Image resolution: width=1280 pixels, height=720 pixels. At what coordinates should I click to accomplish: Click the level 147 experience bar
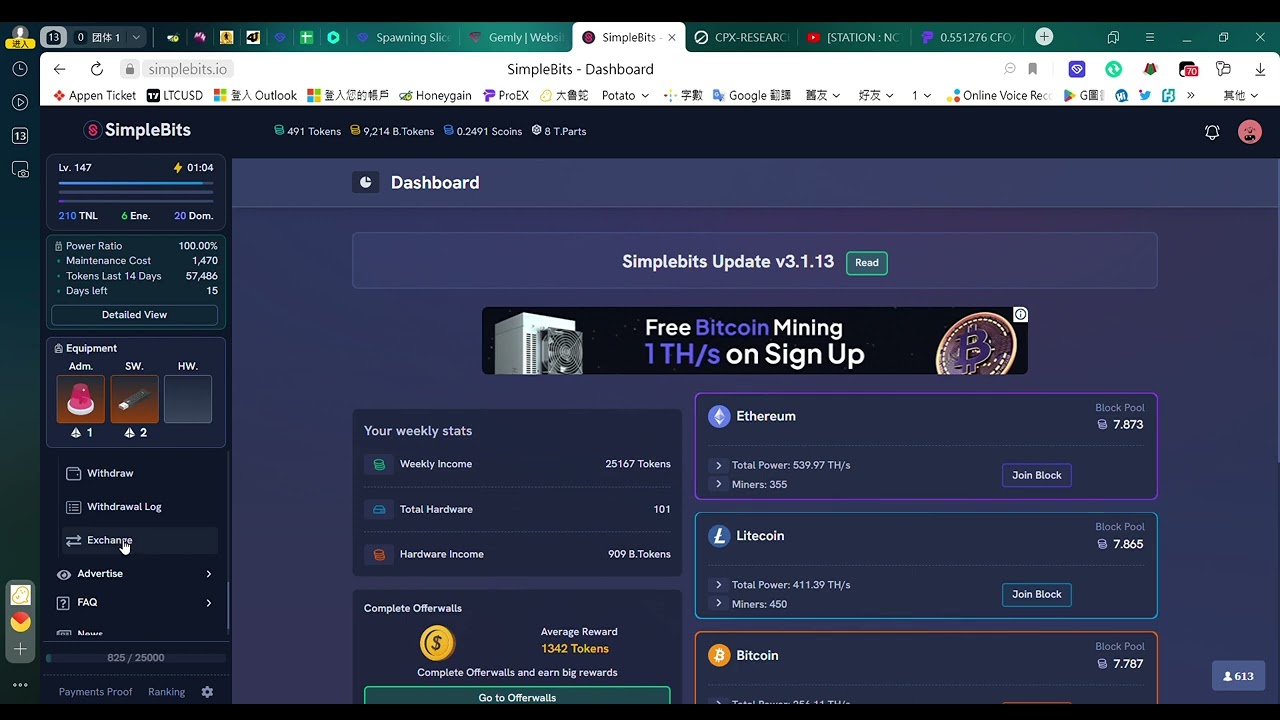[136, 184]
